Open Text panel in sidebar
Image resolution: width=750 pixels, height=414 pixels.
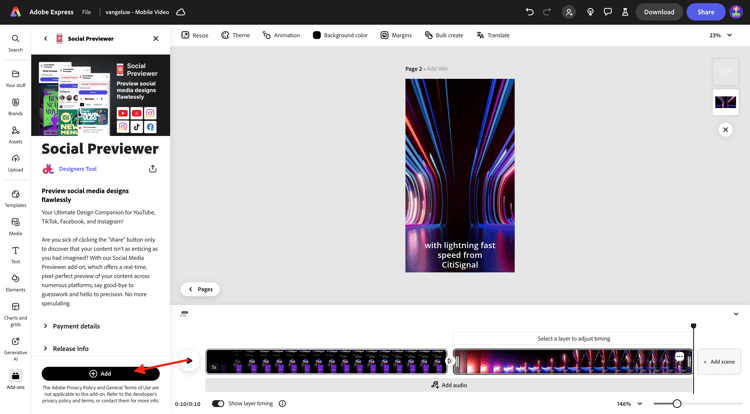coord(15,255)
